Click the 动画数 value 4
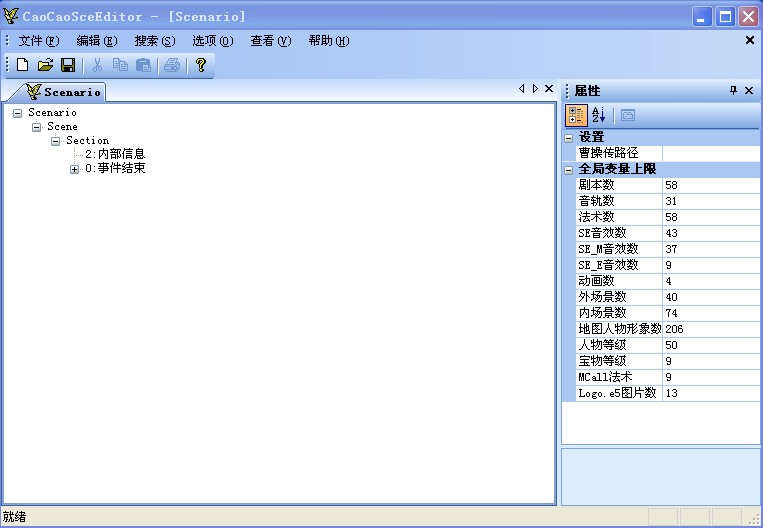Screen dimensions: 763x528 point(711,281)
